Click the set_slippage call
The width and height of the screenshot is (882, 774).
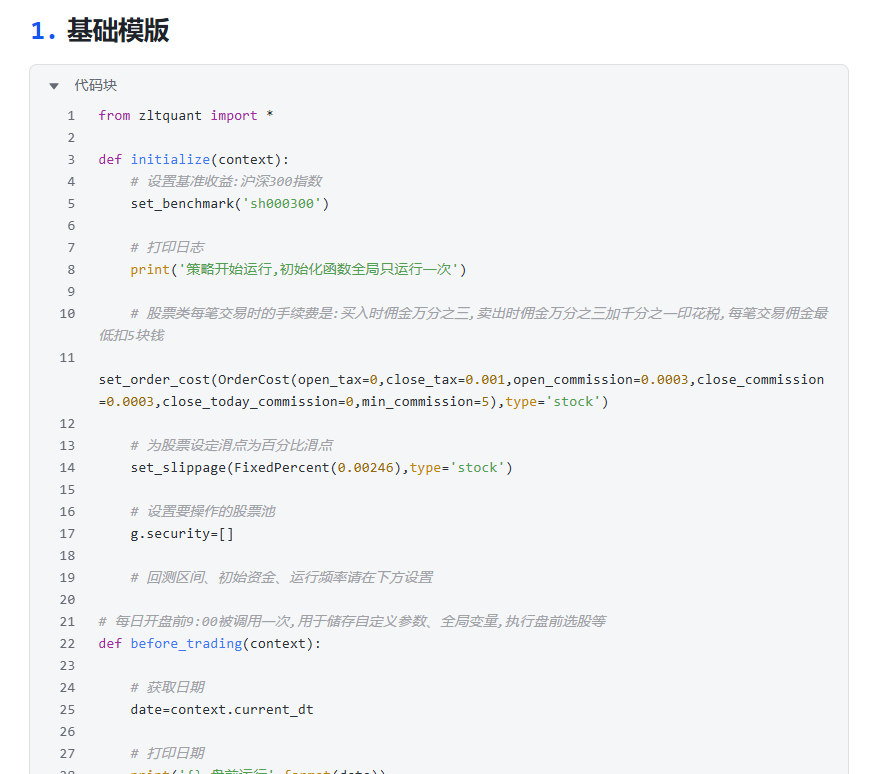tap(178, 468)
